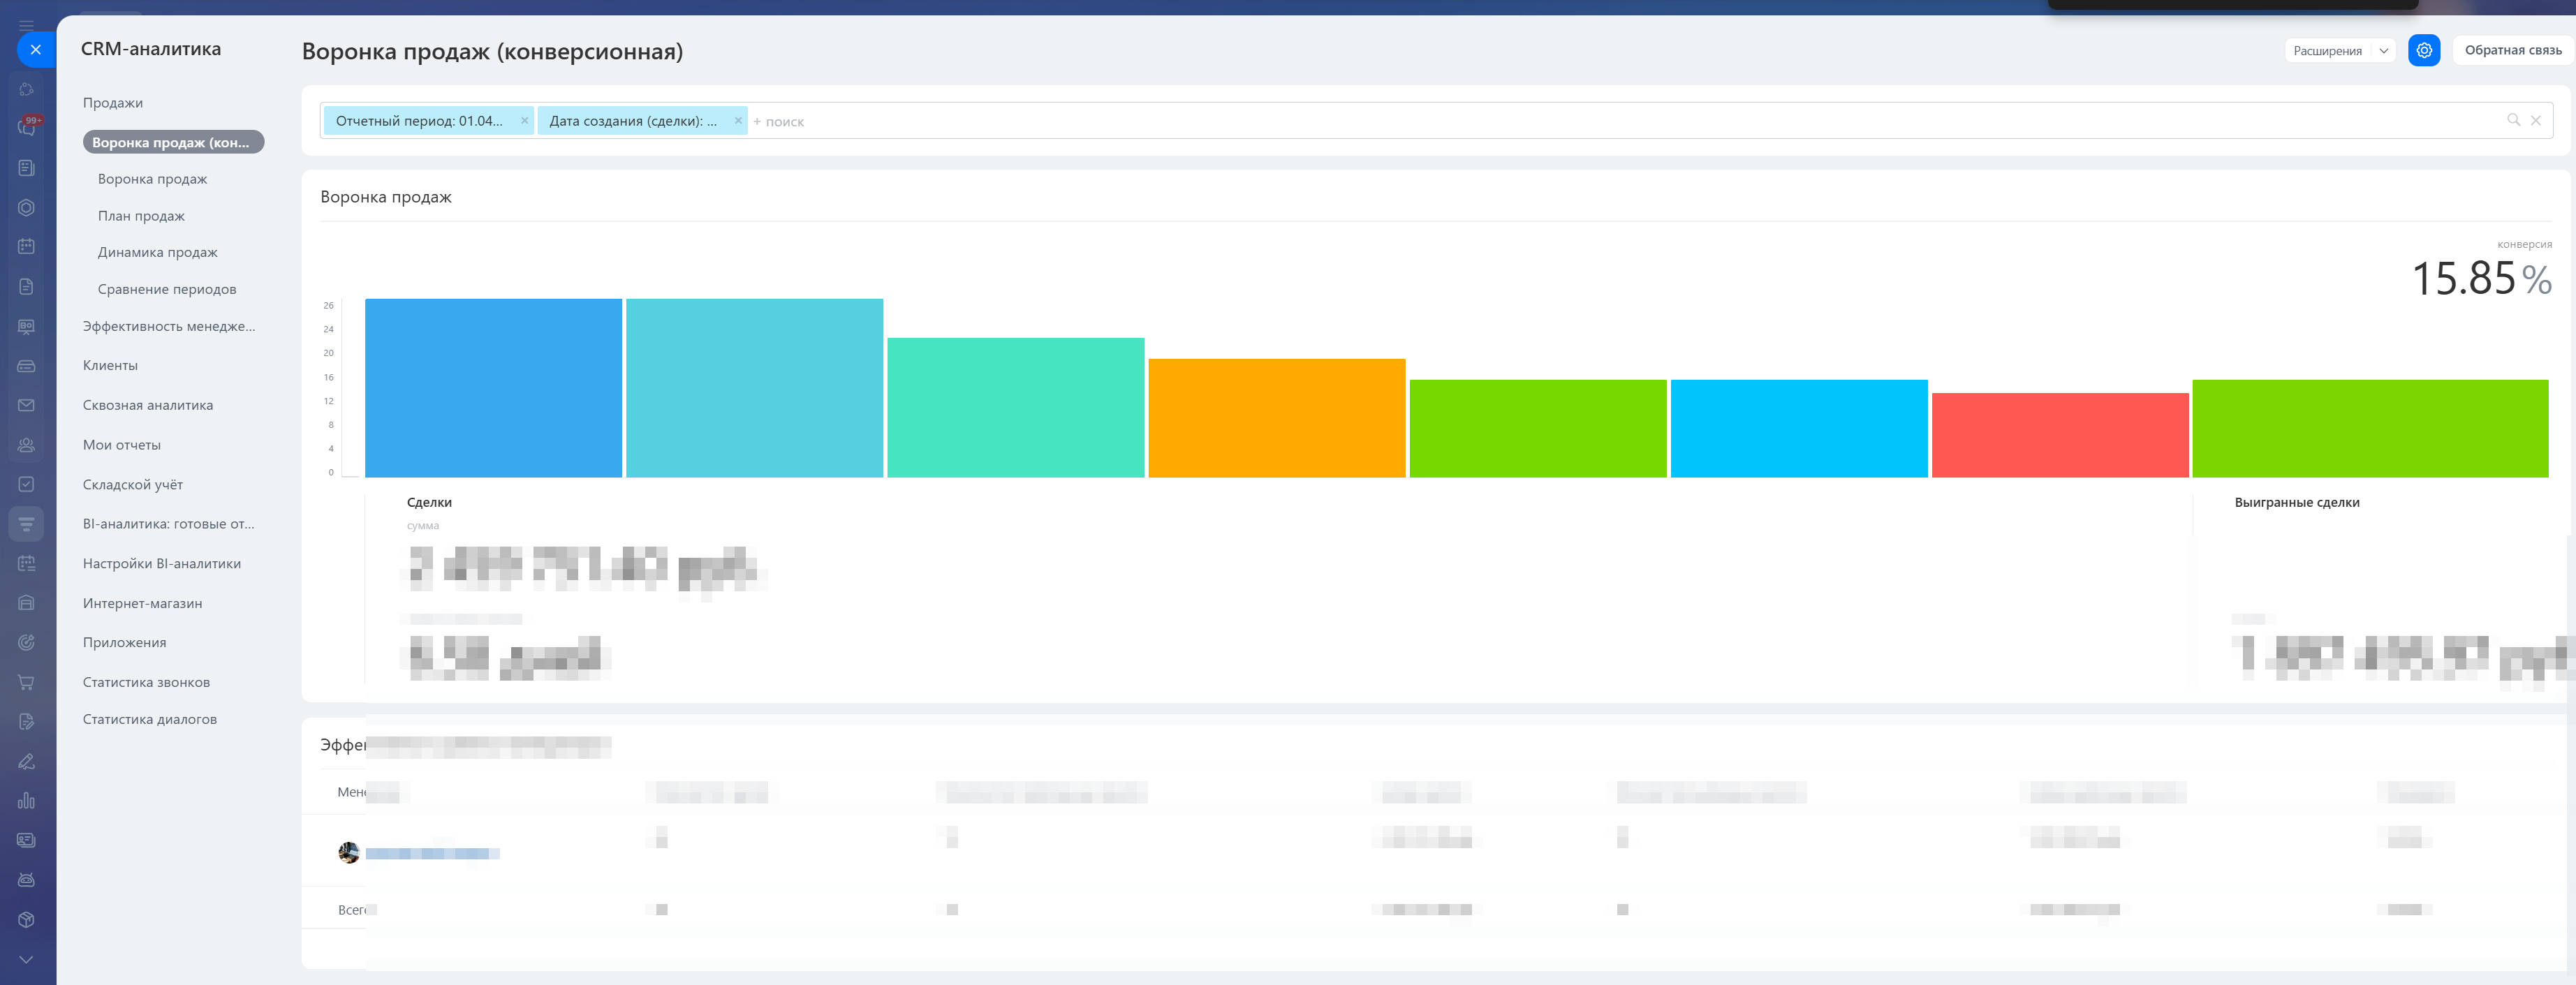Open the tasks checkbox icon in left rail

pyautogui.click(x=26, y=484)
